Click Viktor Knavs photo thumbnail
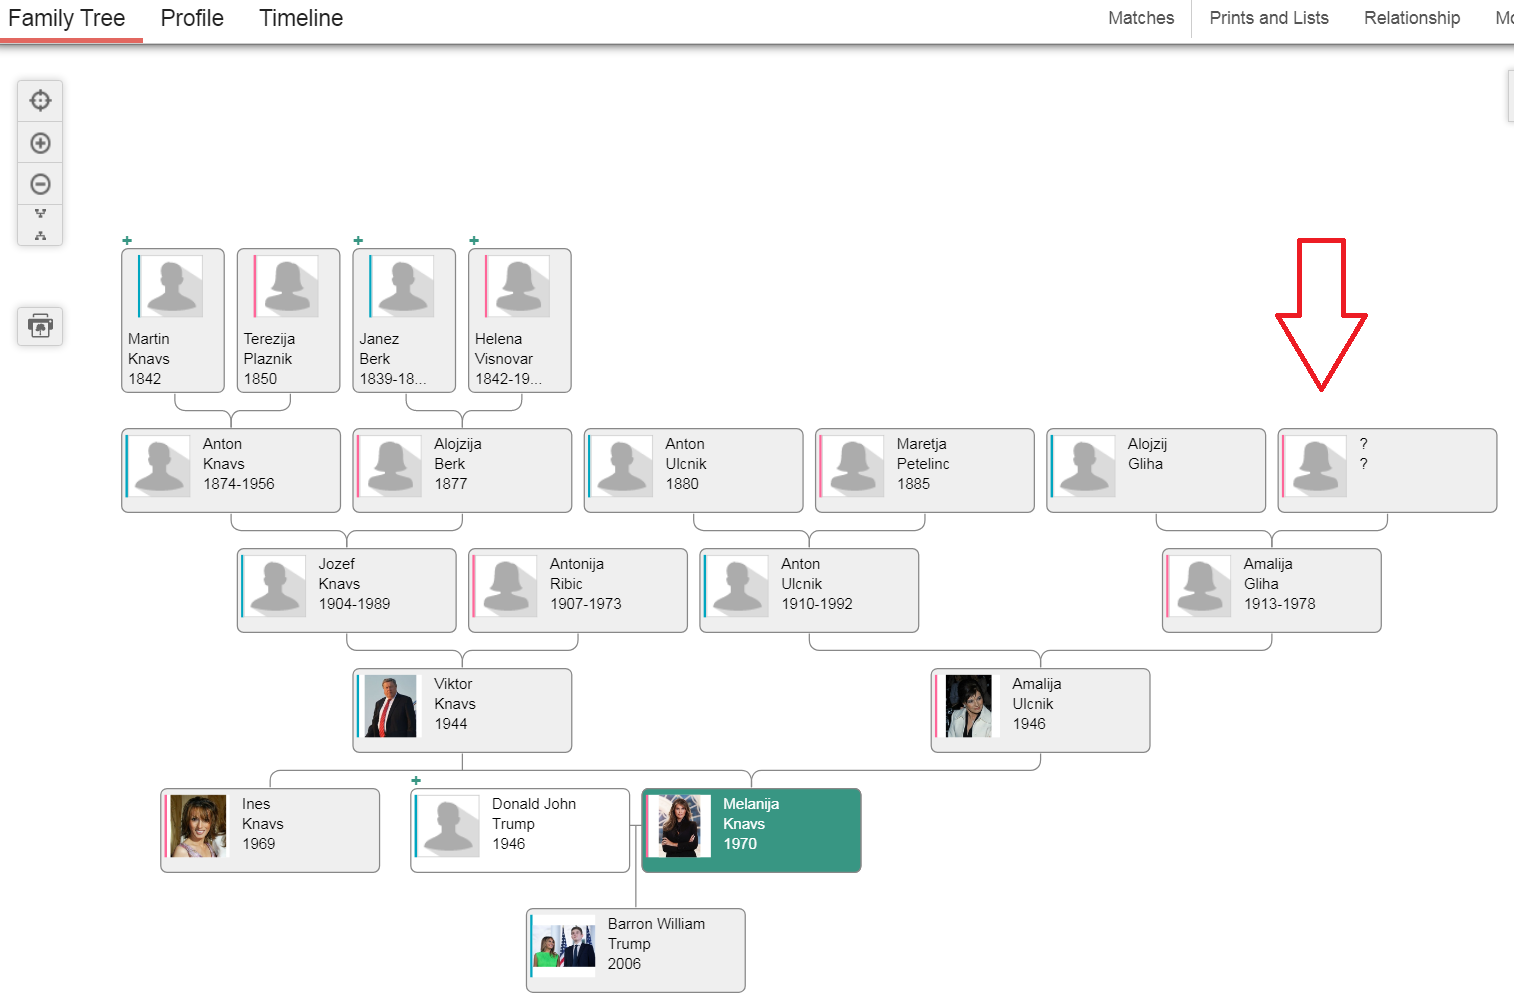The width and height of the screenshot is (1514, 1006). (x=390, y=706)
